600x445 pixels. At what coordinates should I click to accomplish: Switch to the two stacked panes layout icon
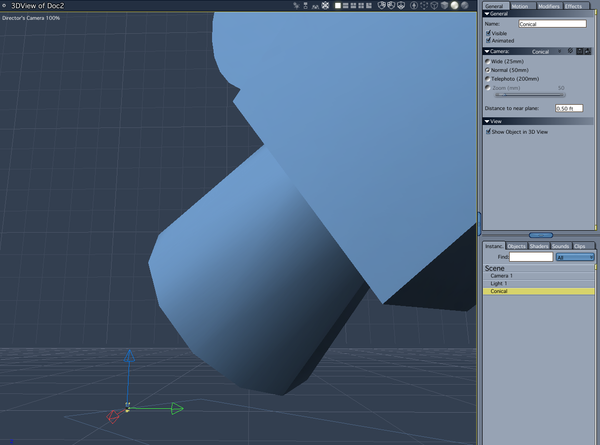pos(346,5)
